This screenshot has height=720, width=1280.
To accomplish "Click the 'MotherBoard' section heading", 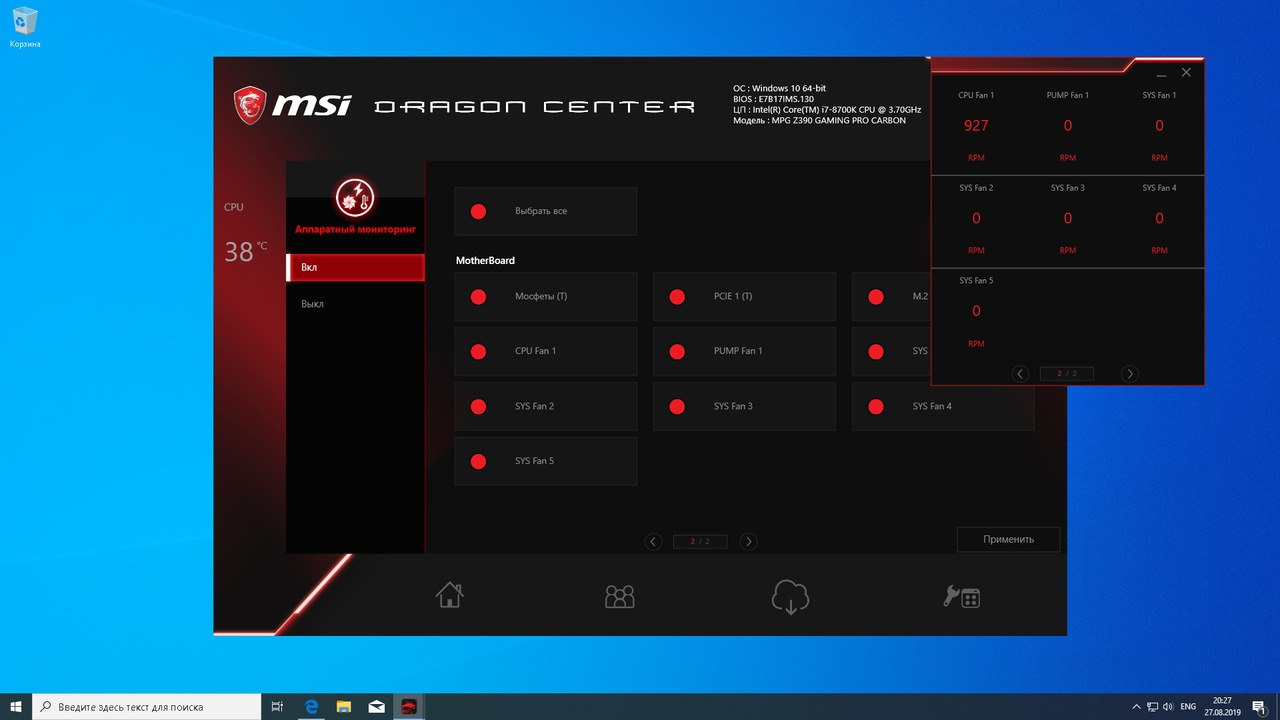I will (485, 260).
